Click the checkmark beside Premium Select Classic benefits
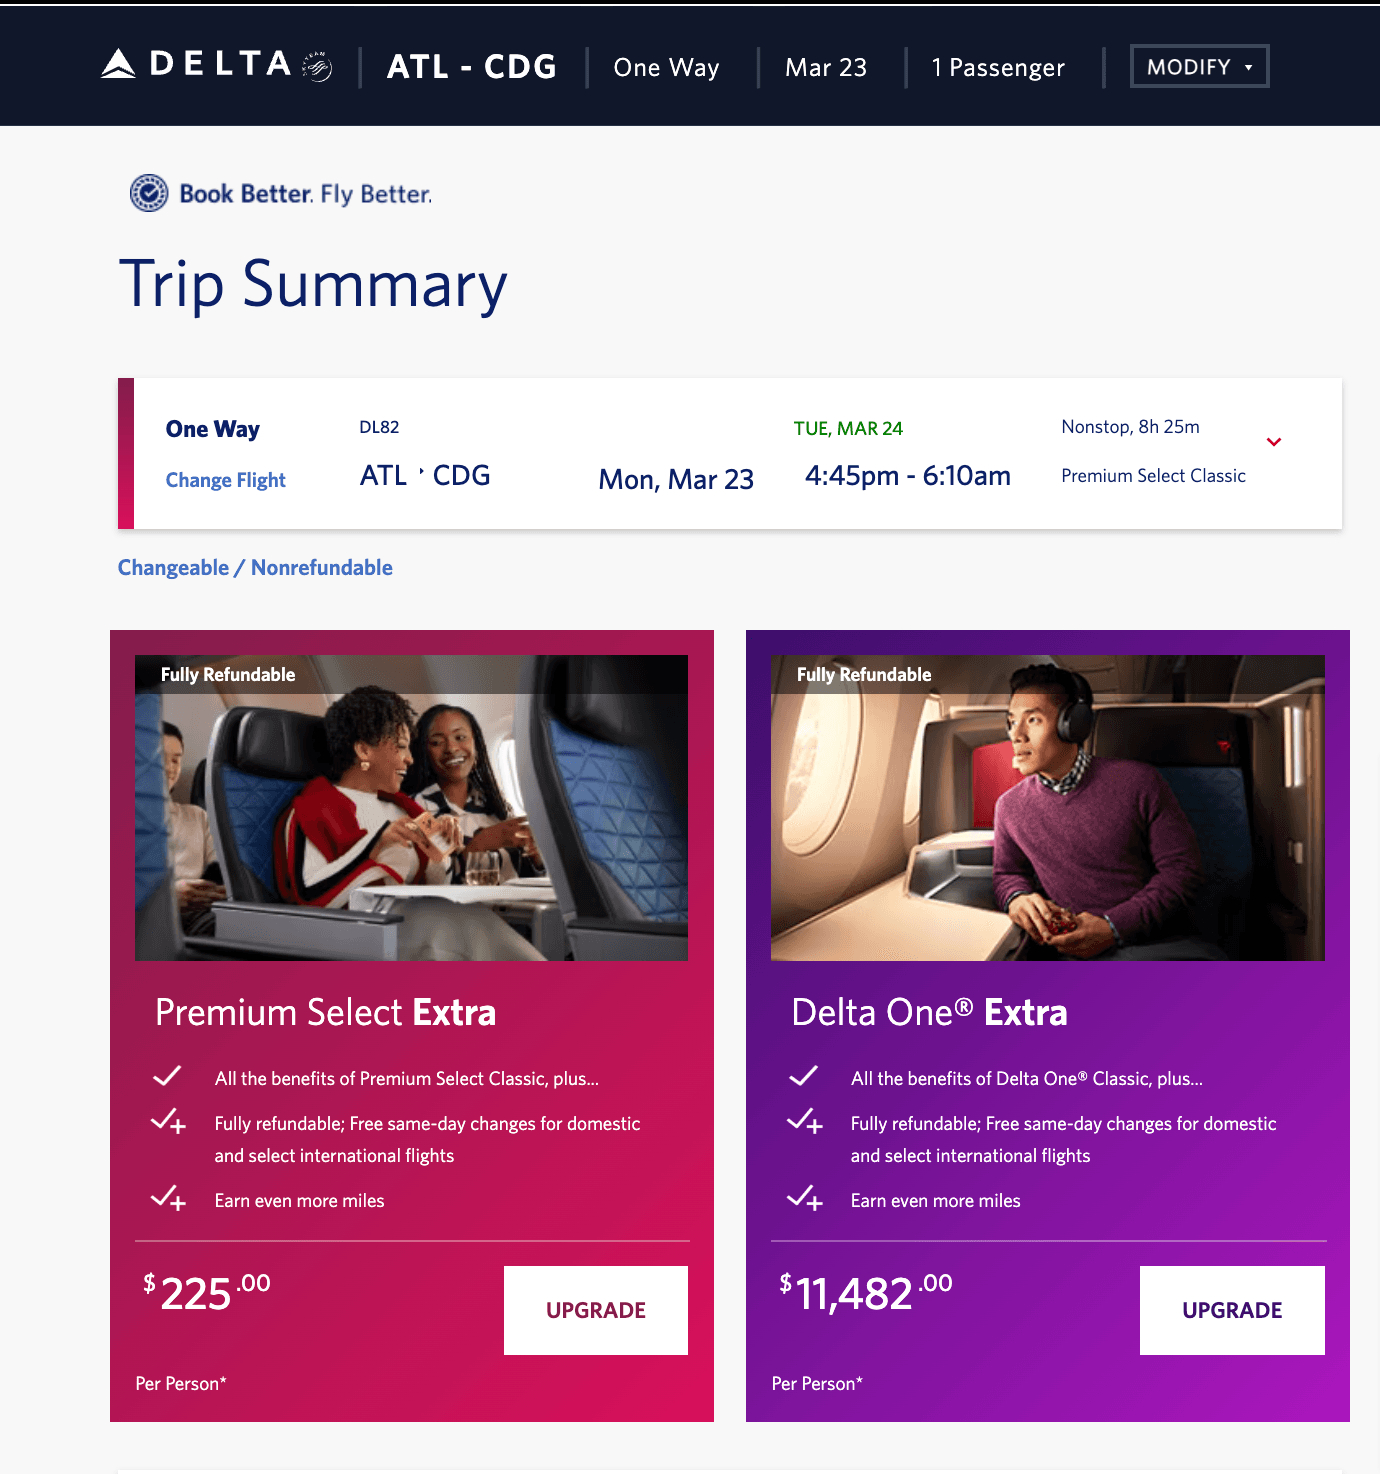1380x1474 pixels. tap(167, 1077)
